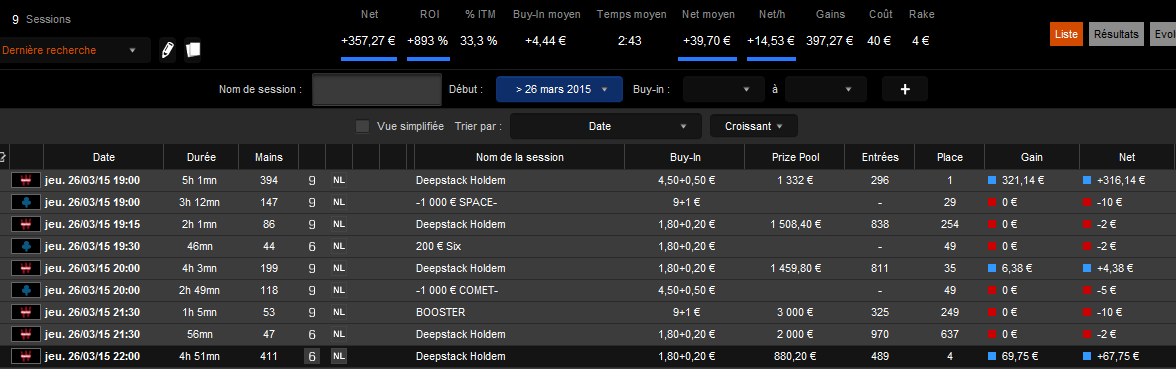Click the copy search icon next to pencil
Image resolution: width=1176 pixels, height=369 pixels.
click(x=193, y=50)
